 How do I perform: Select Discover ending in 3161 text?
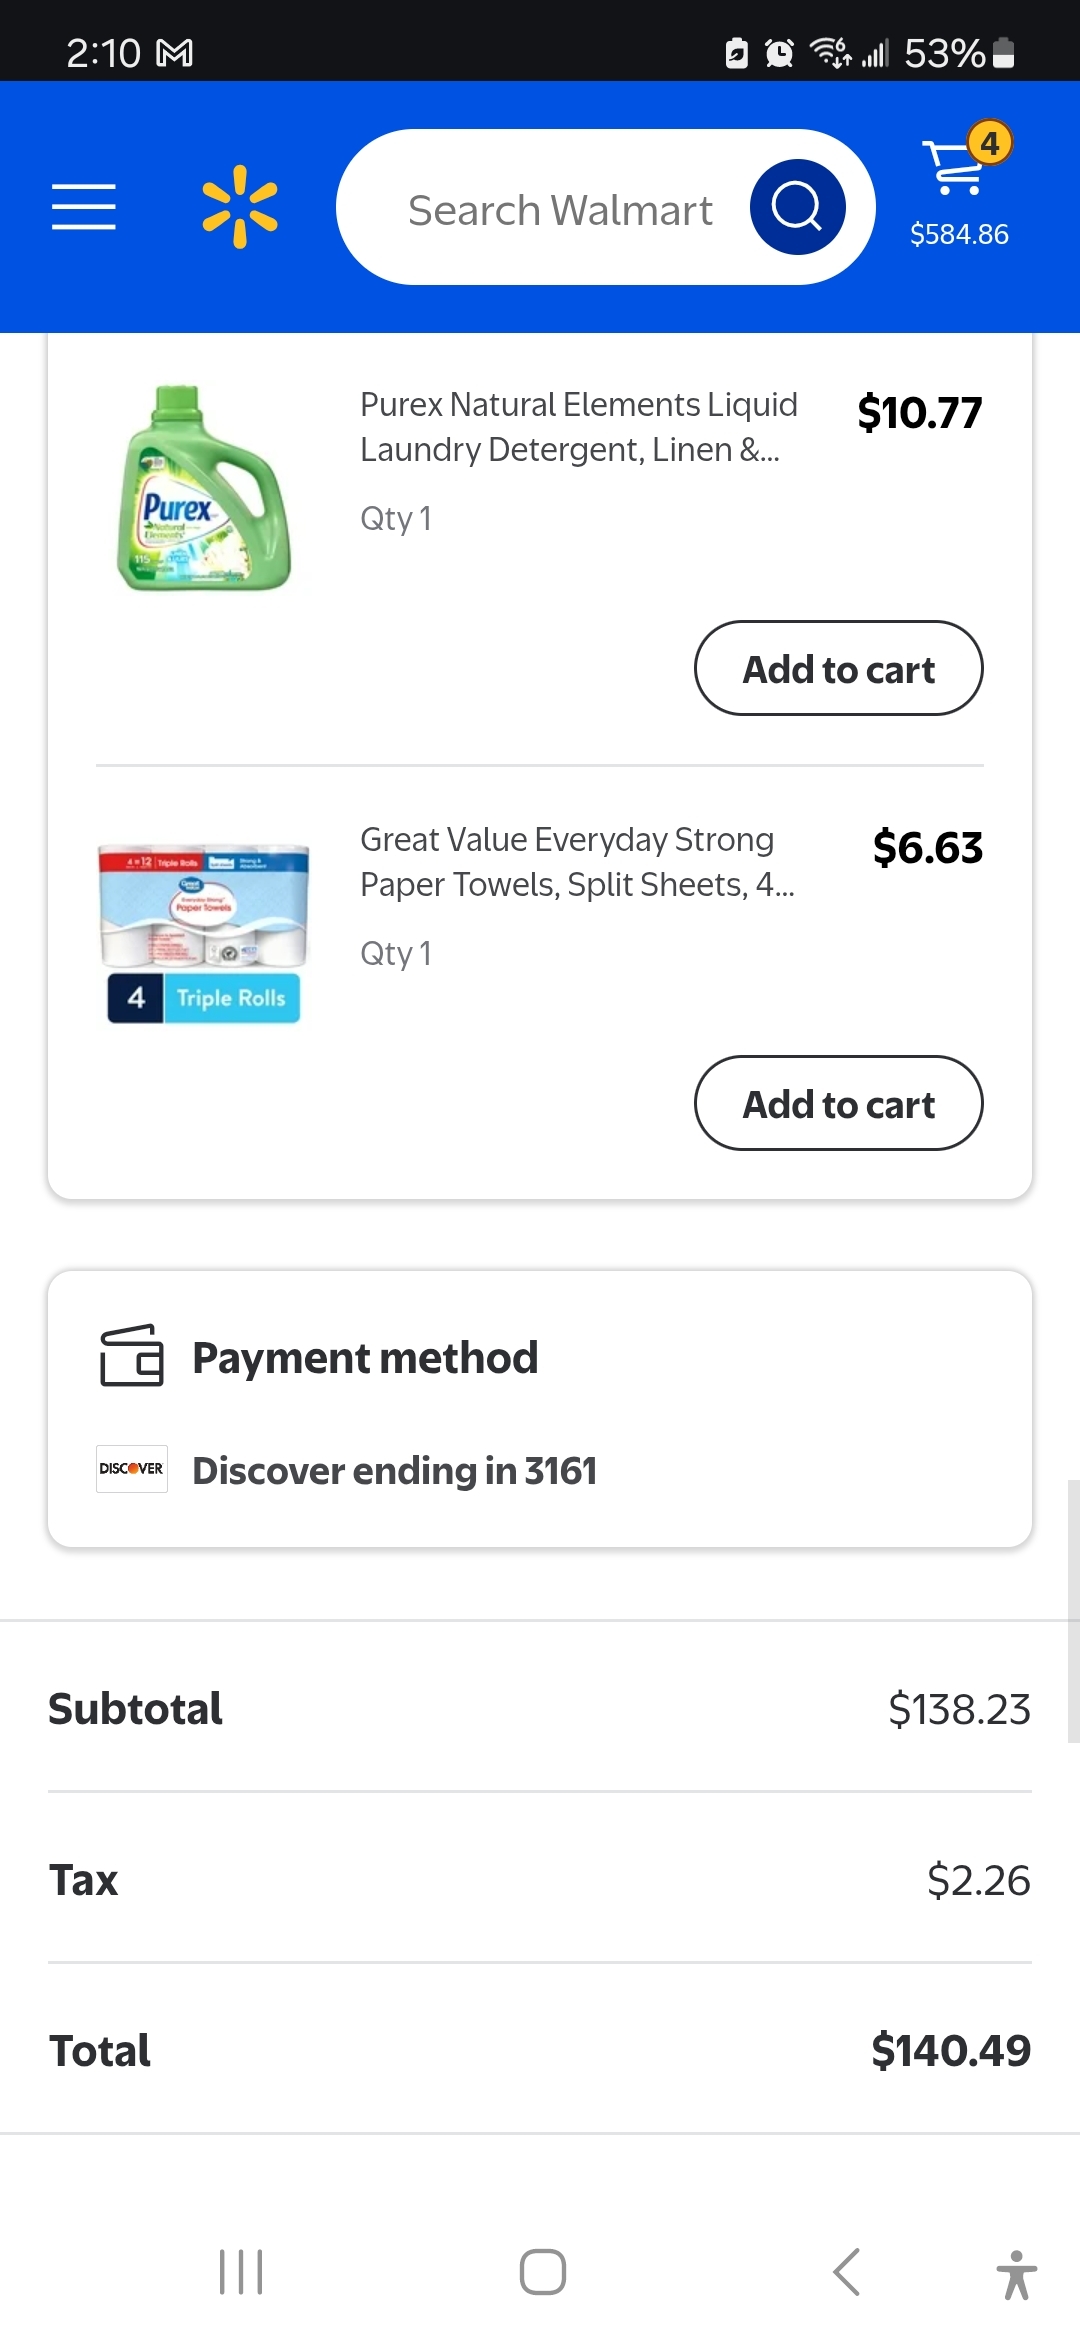click(394, 1471)
